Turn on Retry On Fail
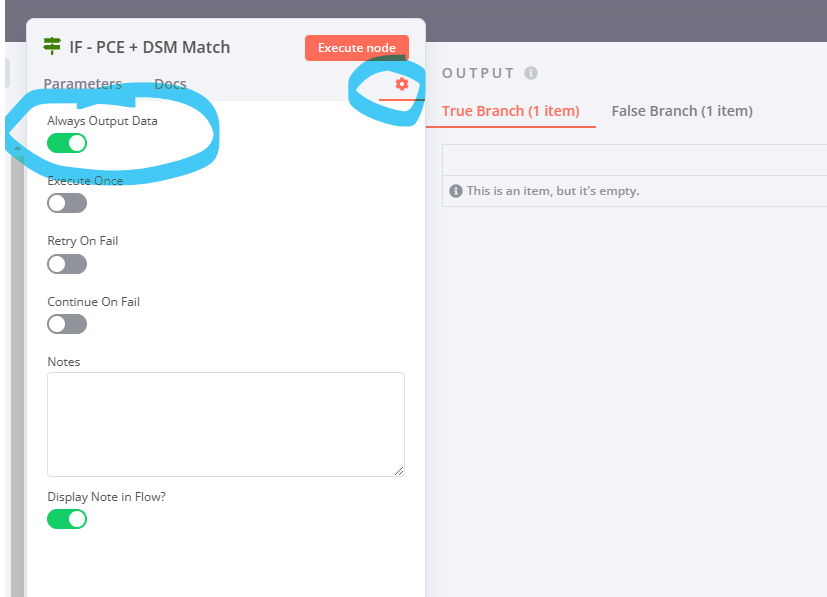Image resolution: width=827 pixels, height=597 pixels. pos(67,264)
